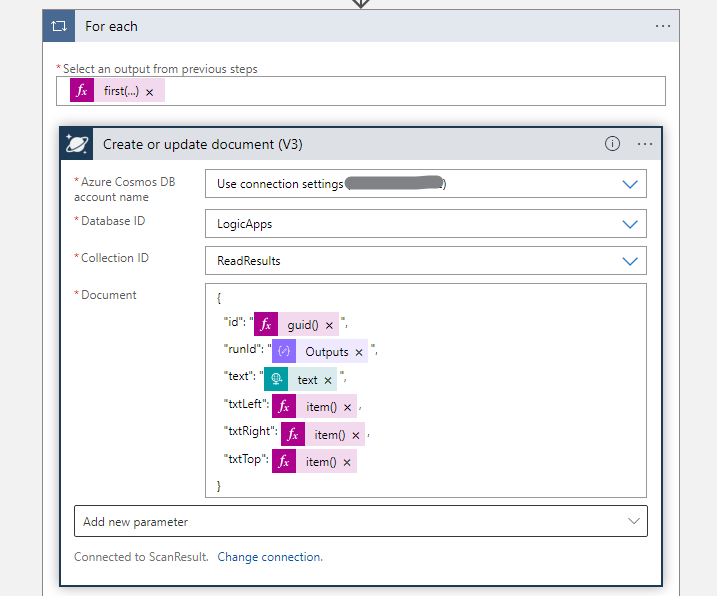
Task: Click the text dynamic content token
Action: click(x=307, y=380)
